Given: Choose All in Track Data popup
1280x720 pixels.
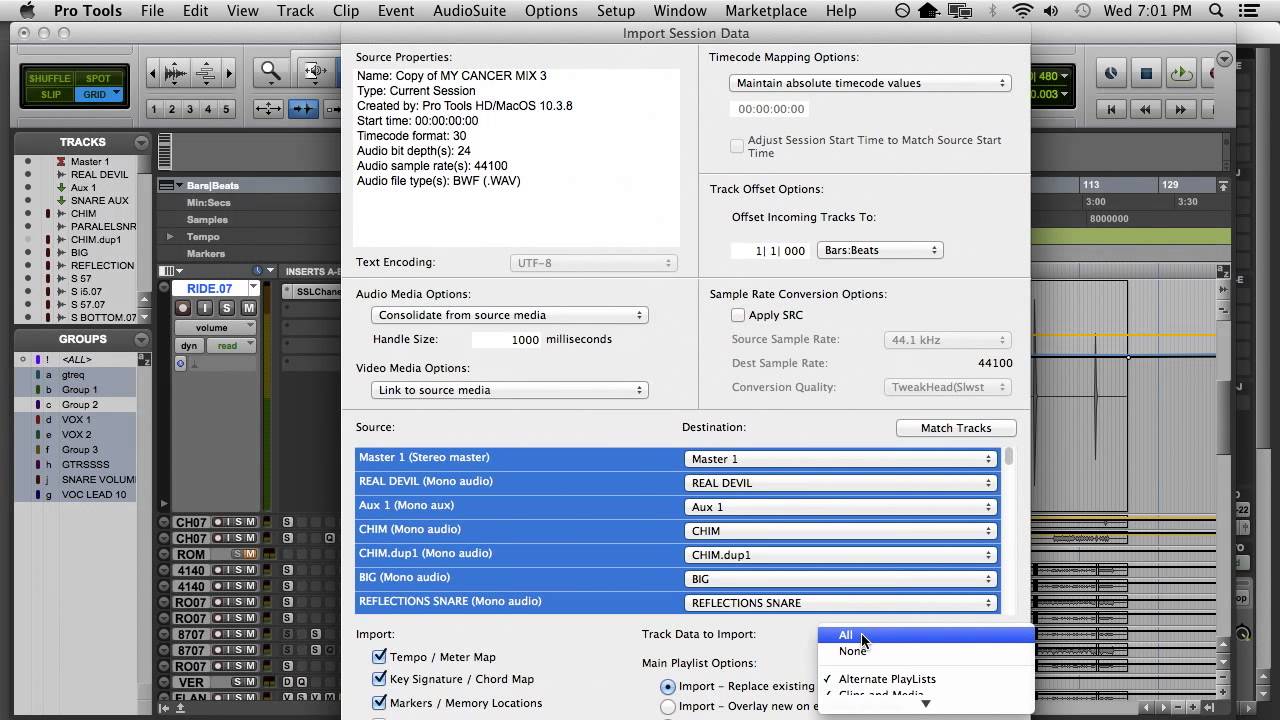Looking at the screenshot, I should [926, 635].
